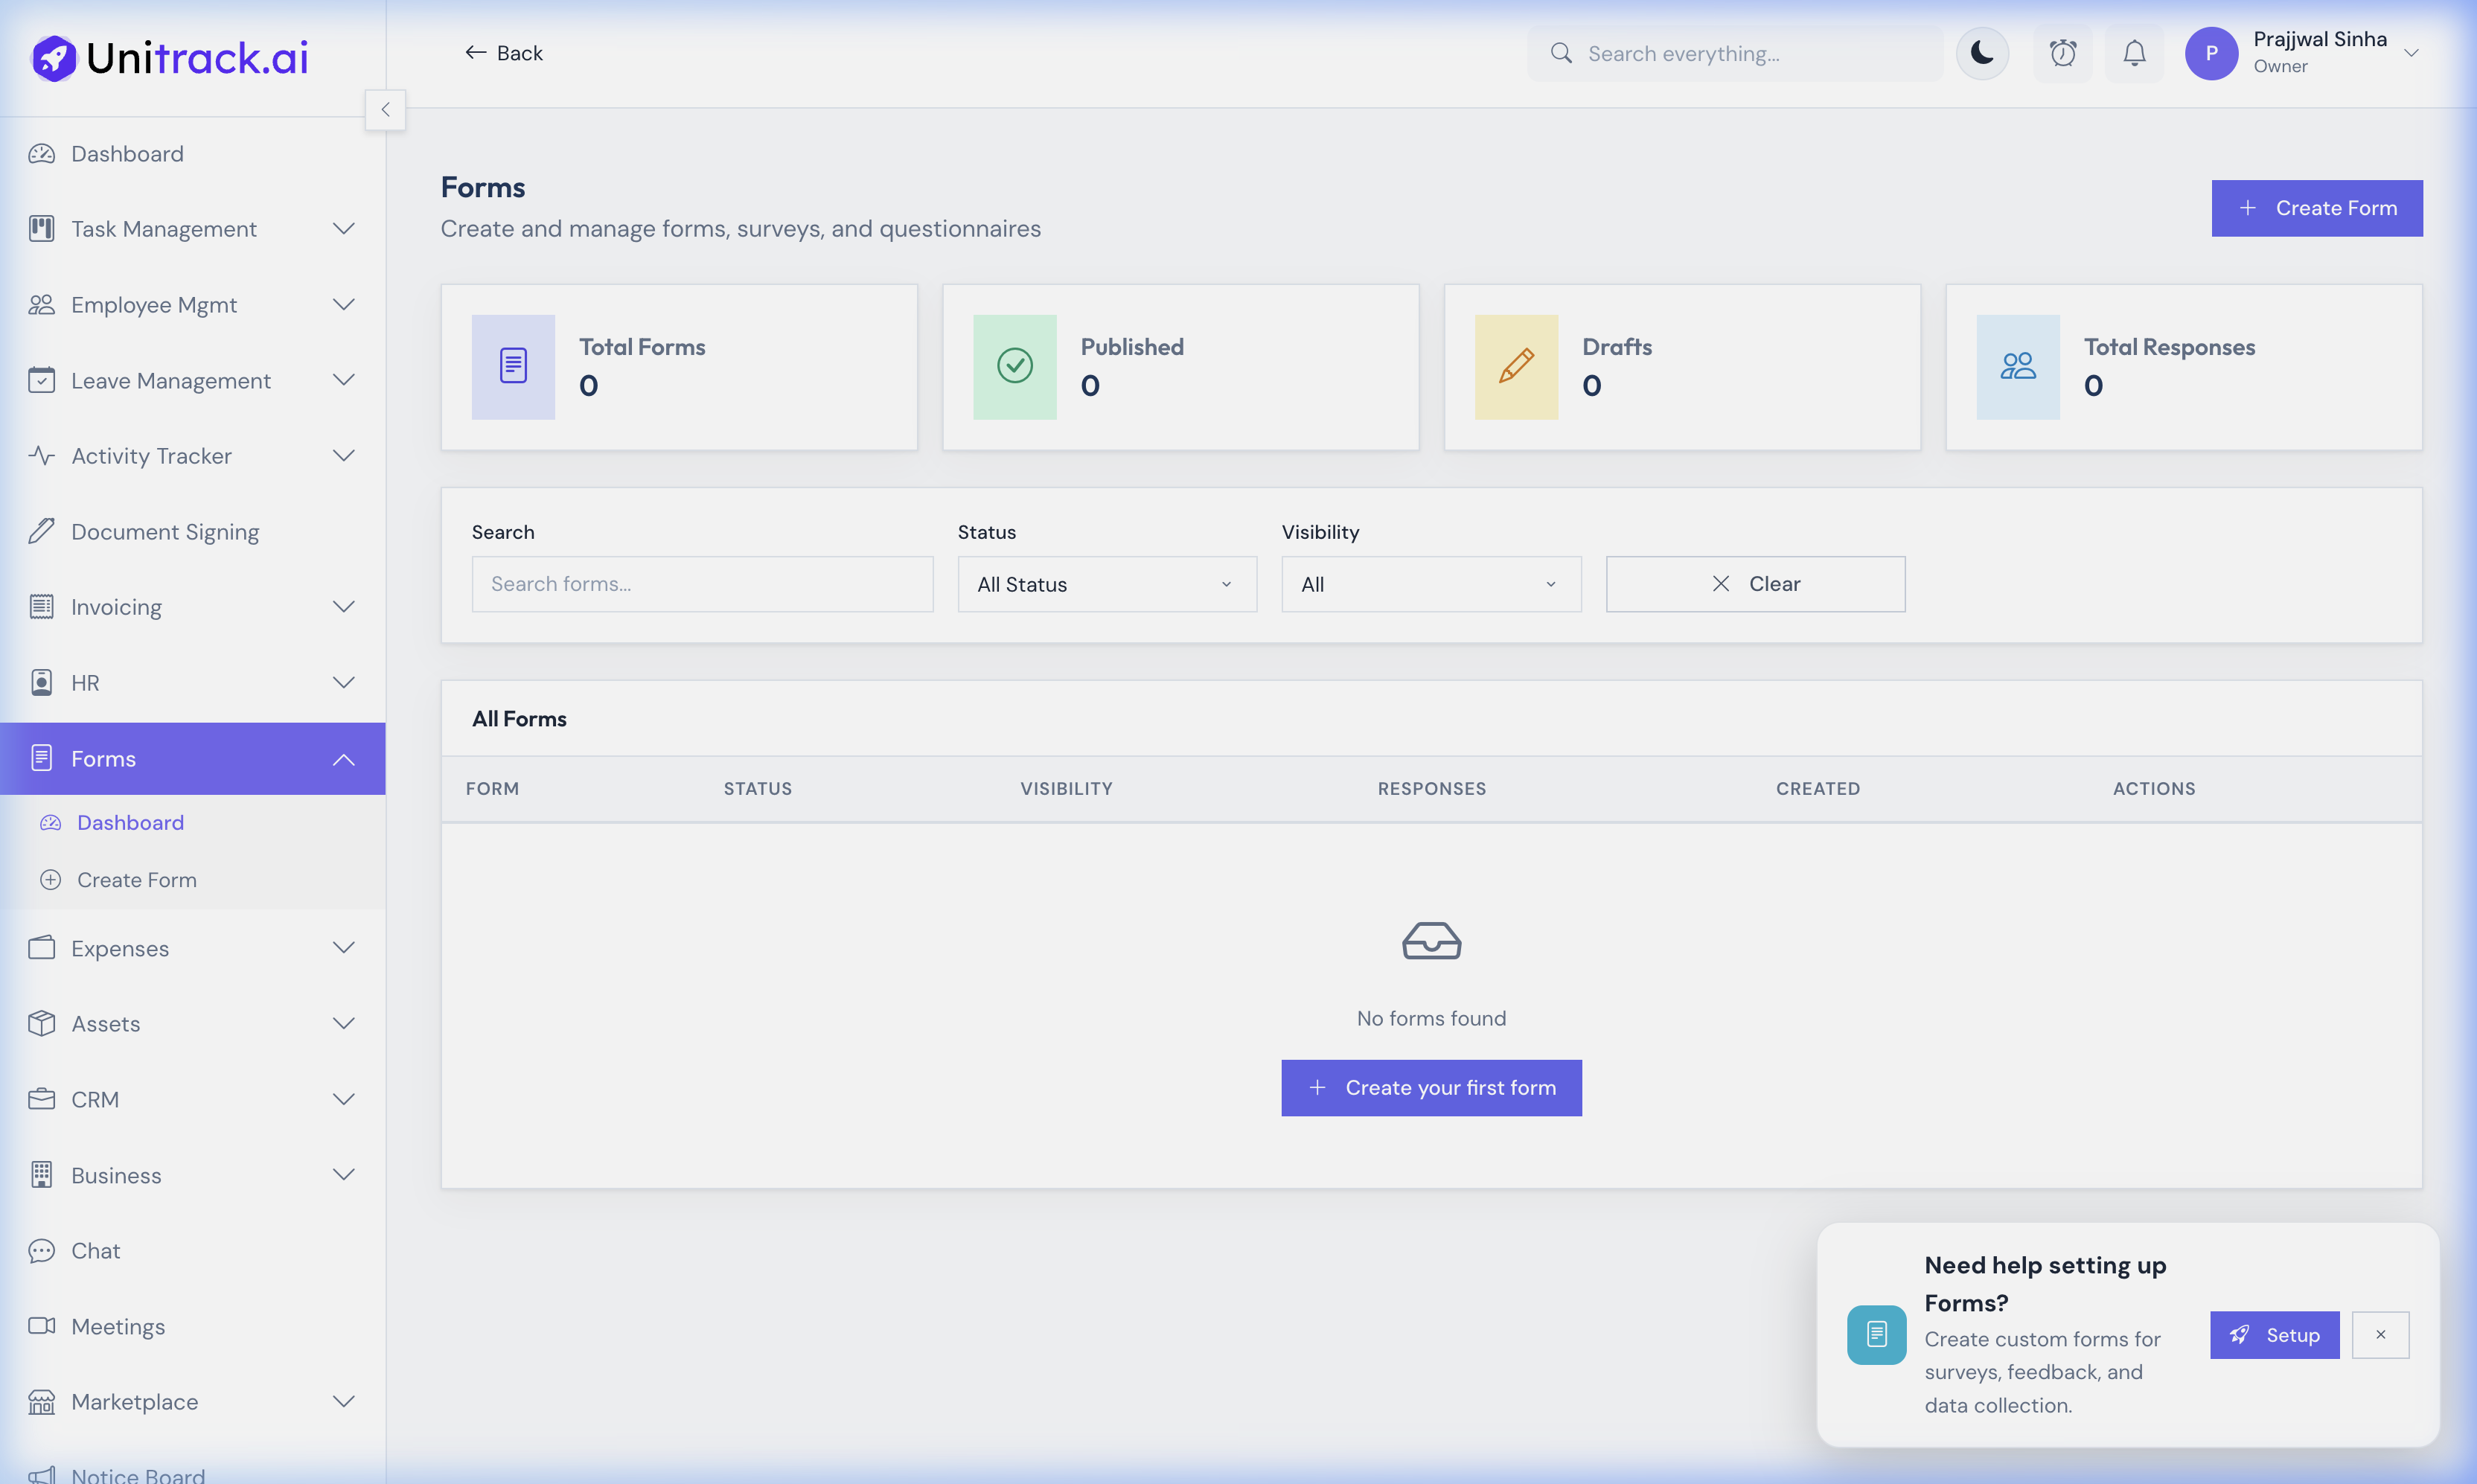Click the Search forms input field

[702, 584]
